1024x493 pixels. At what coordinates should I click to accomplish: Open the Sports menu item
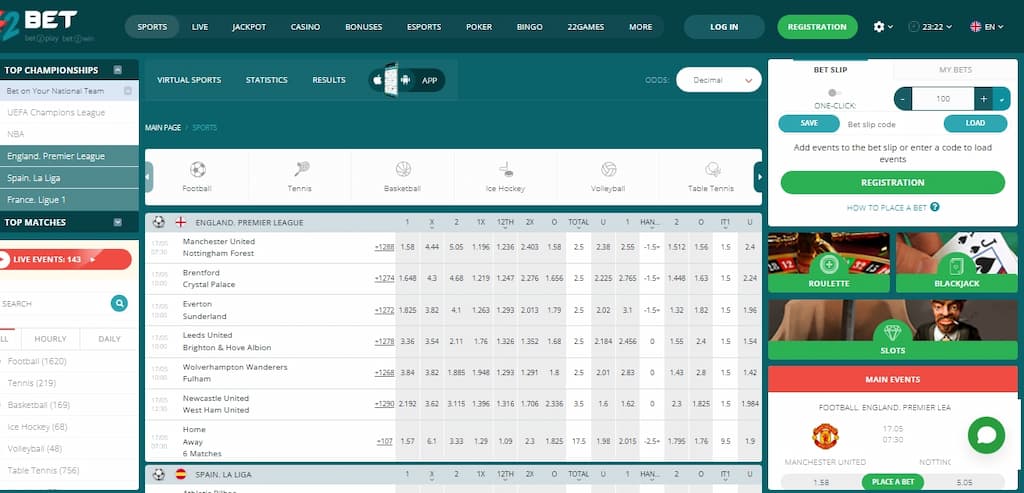[x=152, y=27]
